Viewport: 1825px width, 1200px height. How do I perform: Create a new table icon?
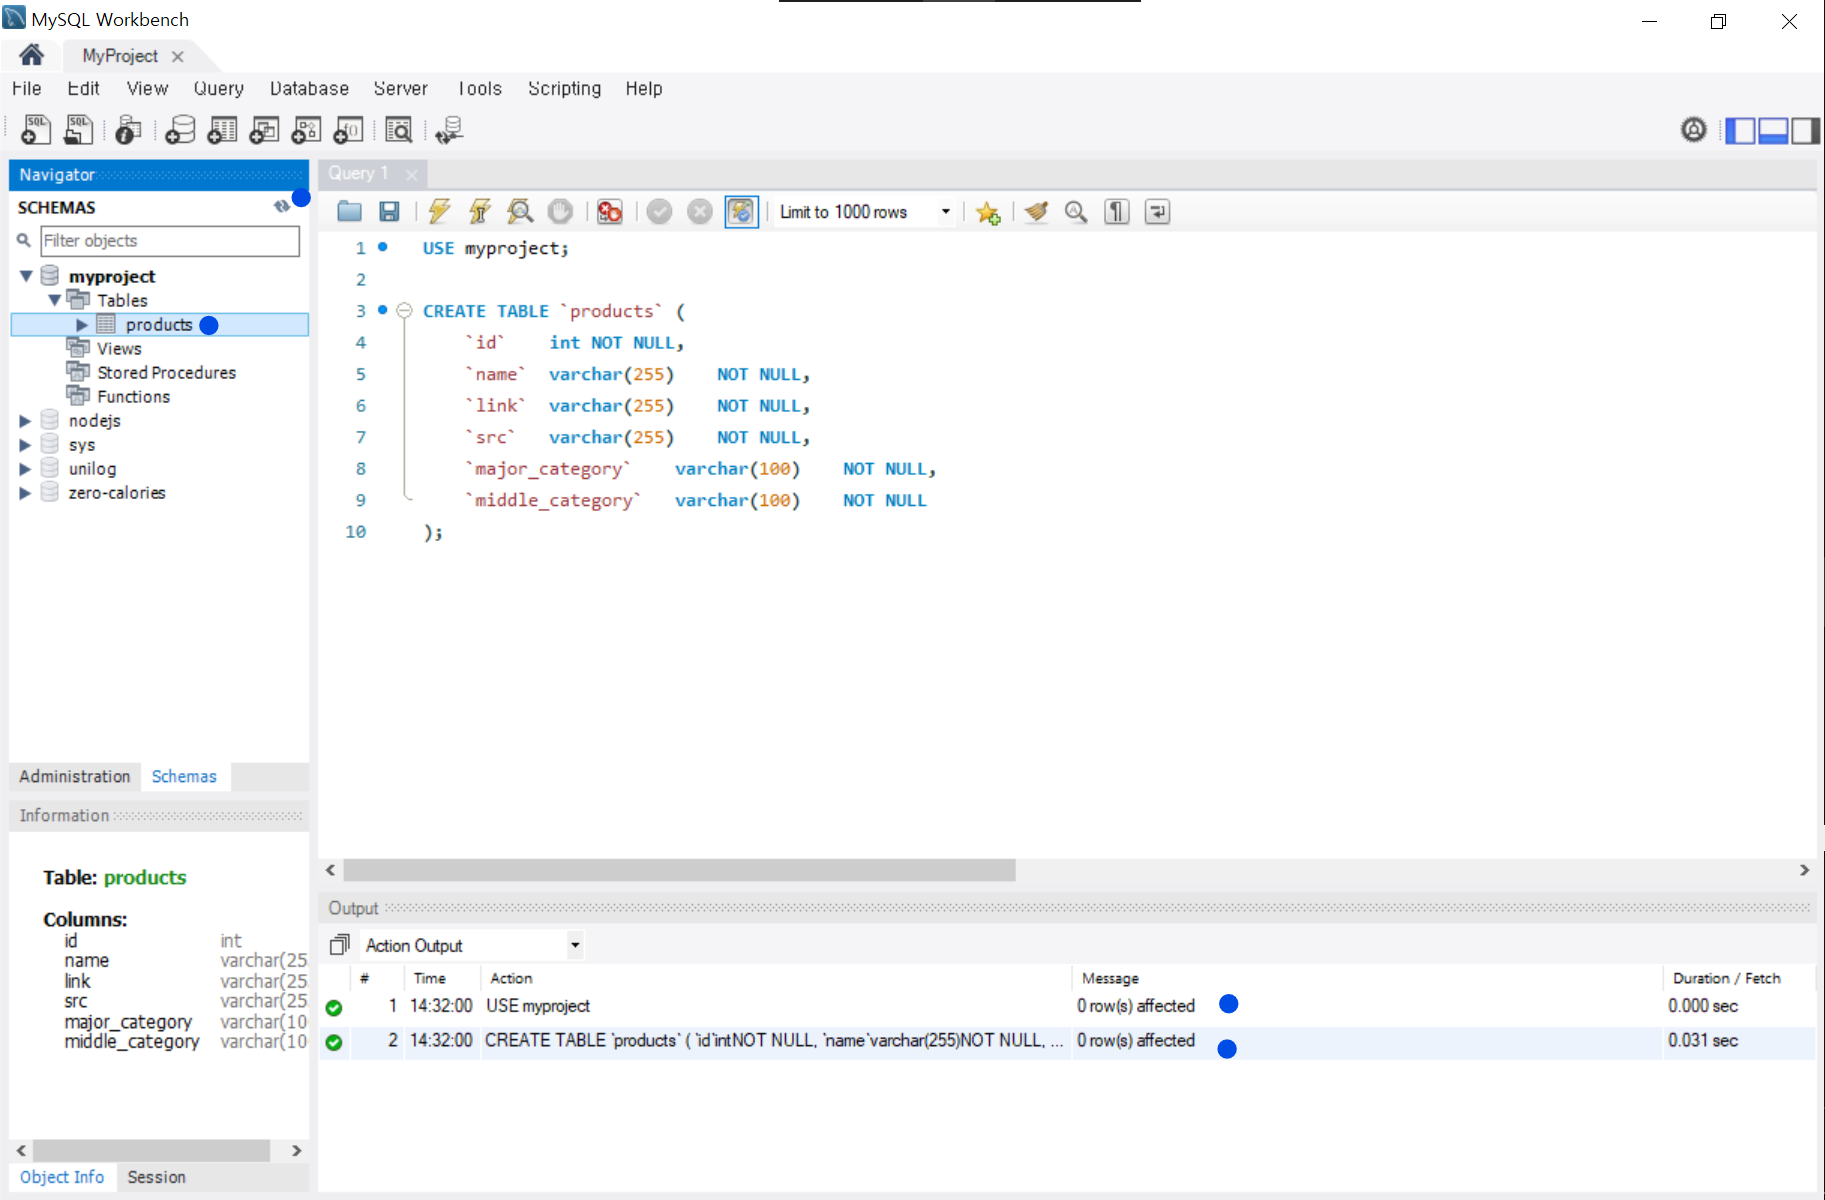[222, 130]
